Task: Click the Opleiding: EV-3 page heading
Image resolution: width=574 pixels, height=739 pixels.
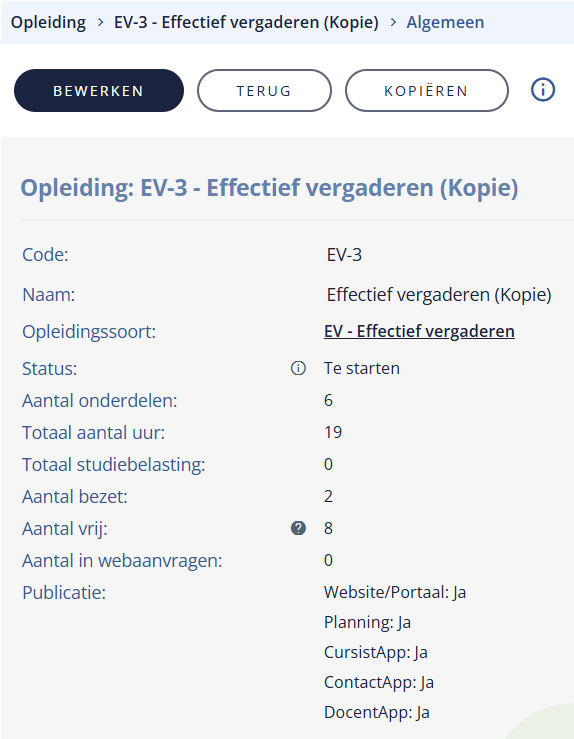Action: pyautogui.click(x=269, y=188)
